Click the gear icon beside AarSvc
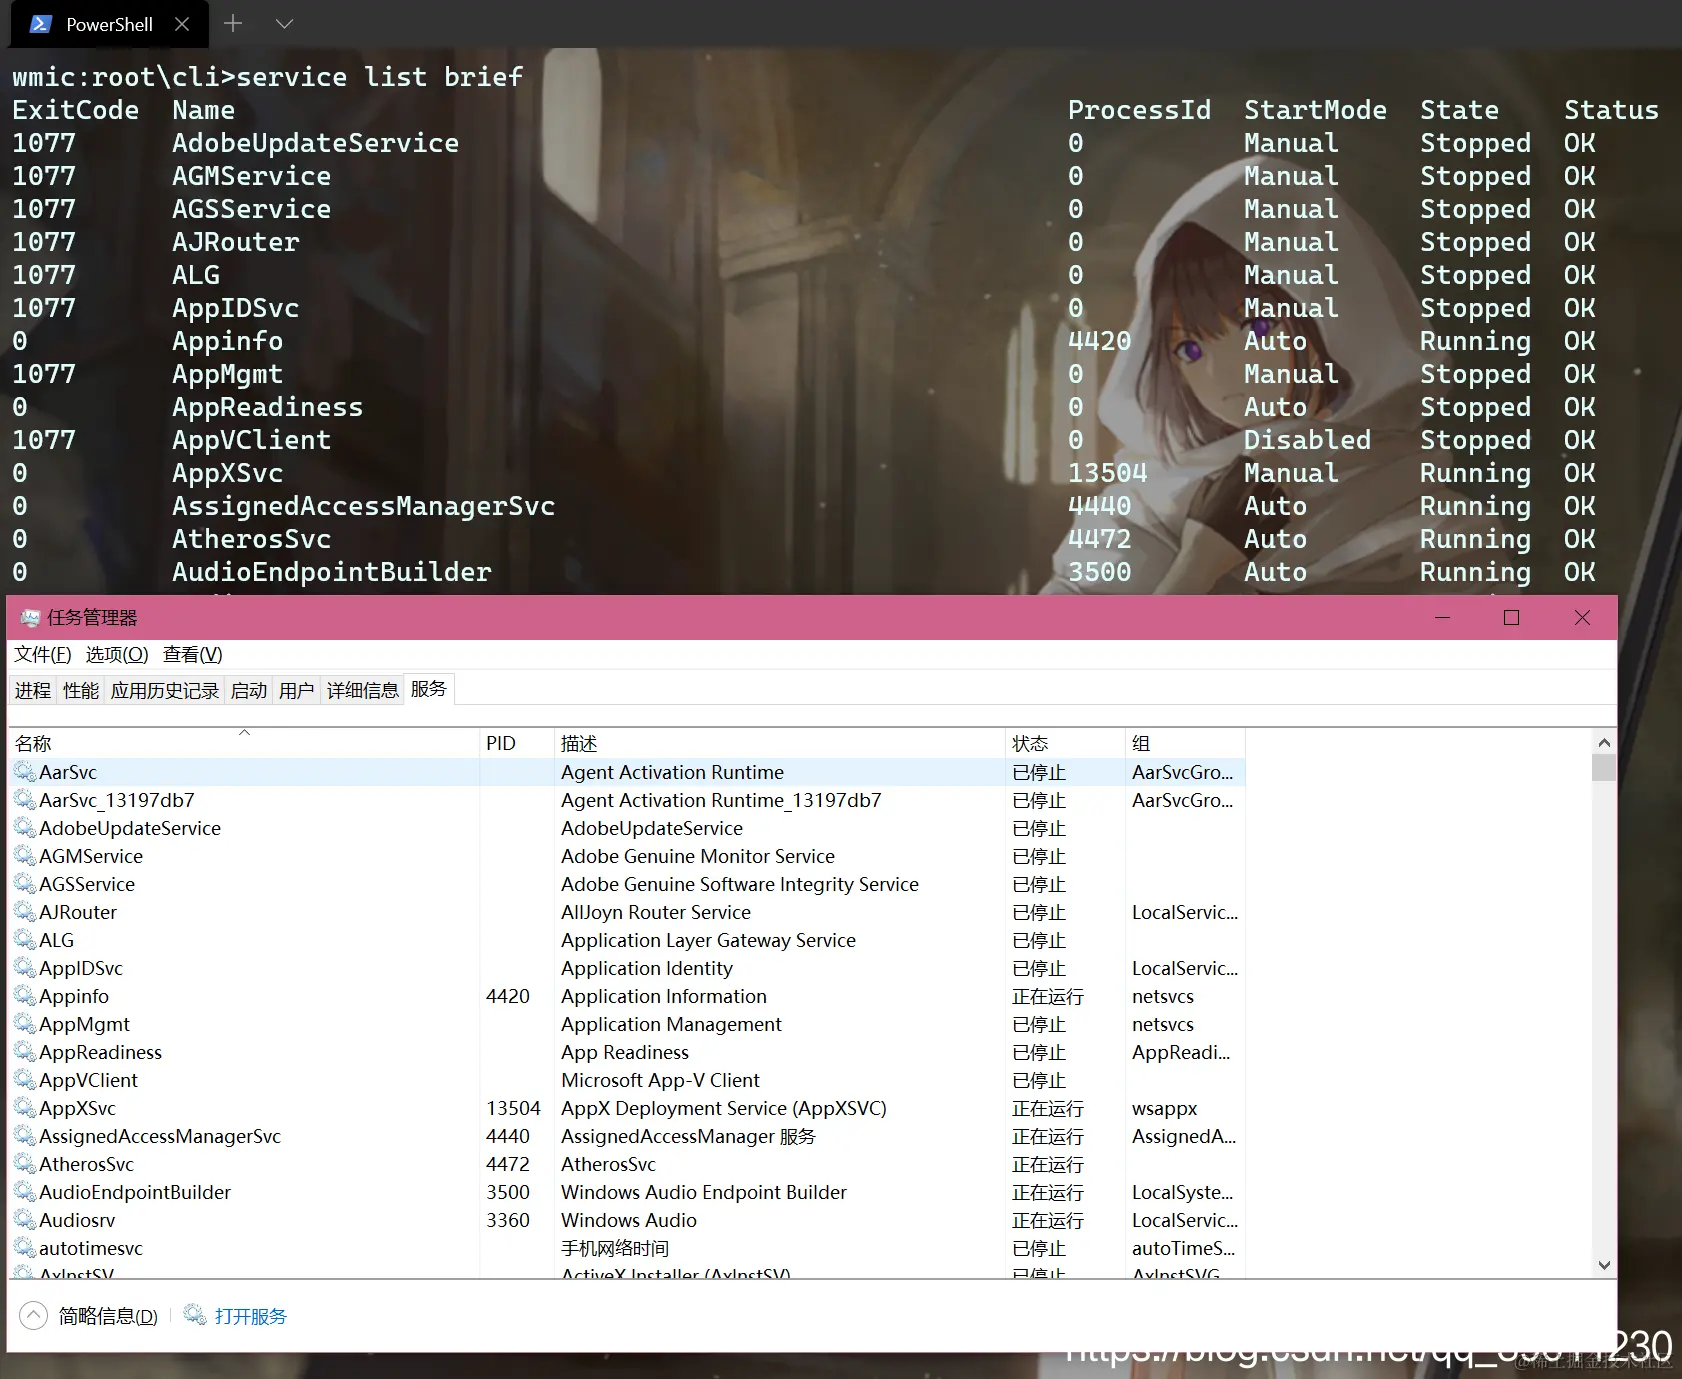The width and height of the screenshot is (1682, 1379). [x=25, y=772]
